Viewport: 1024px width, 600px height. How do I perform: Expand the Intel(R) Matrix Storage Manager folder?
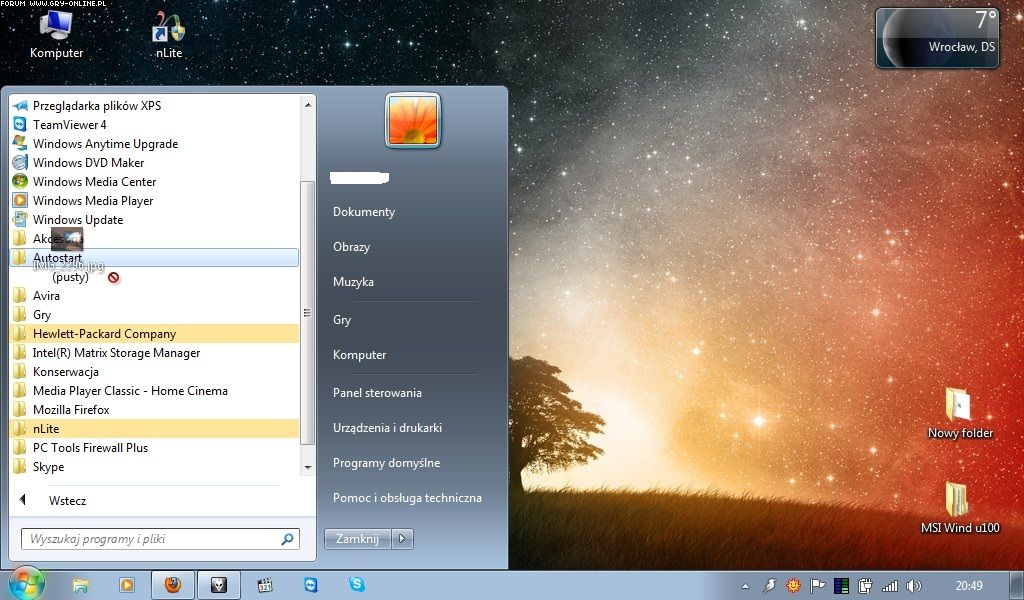click(155, 353)
